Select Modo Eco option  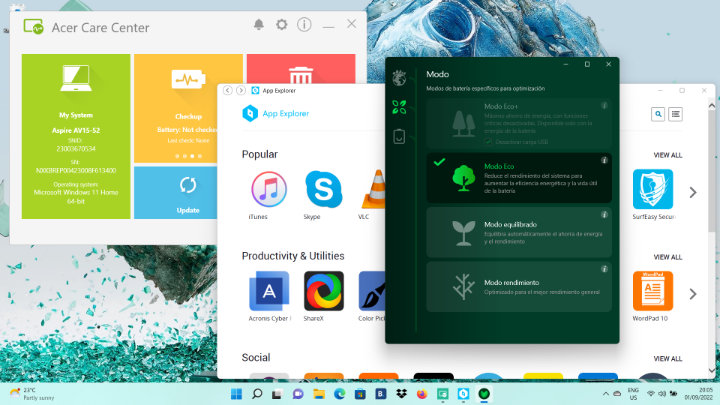519,178
